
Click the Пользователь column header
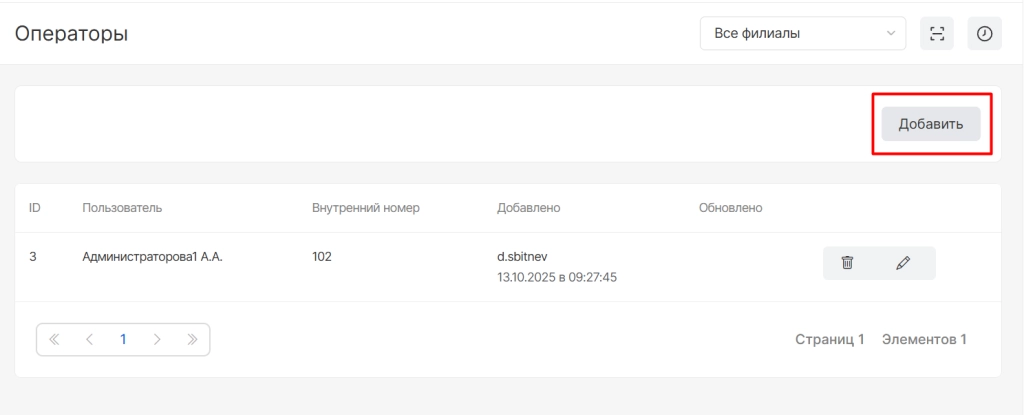(x=122, y=208)
